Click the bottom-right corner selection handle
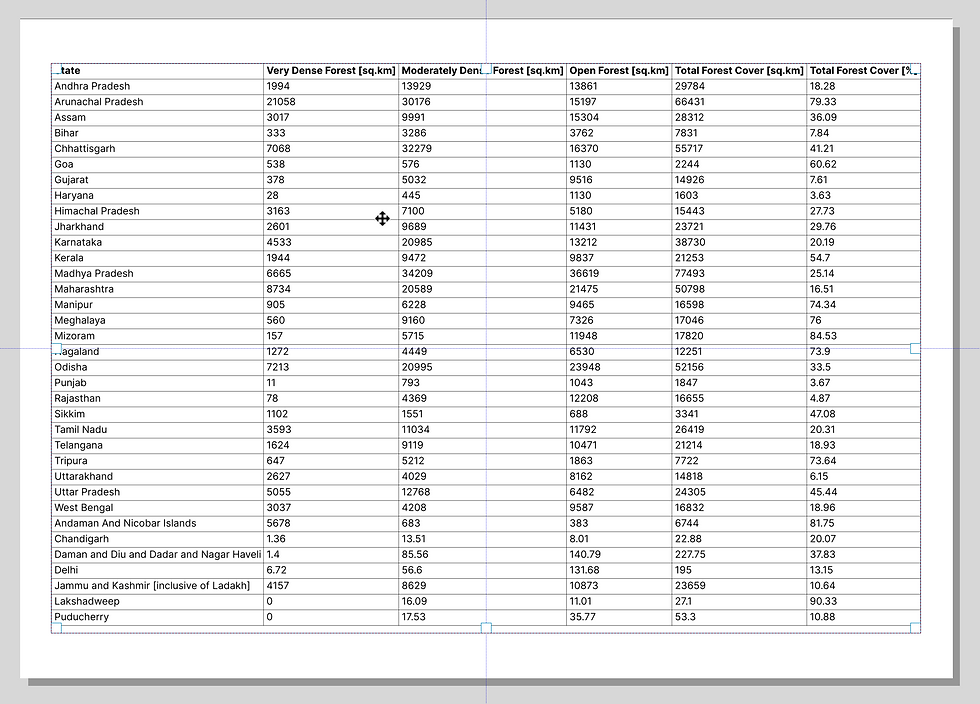This screenshot has height=704, width=980. click(x=915, y=628)
